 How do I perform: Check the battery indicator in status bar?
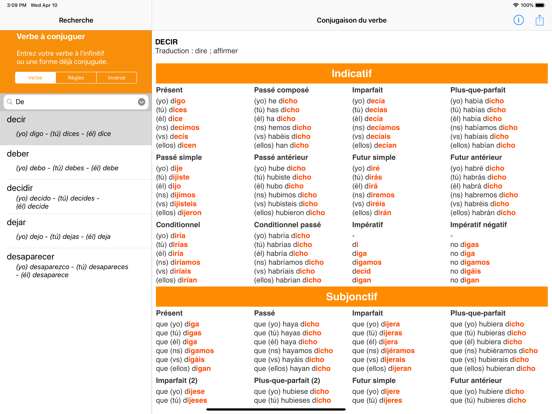[540, 5]
